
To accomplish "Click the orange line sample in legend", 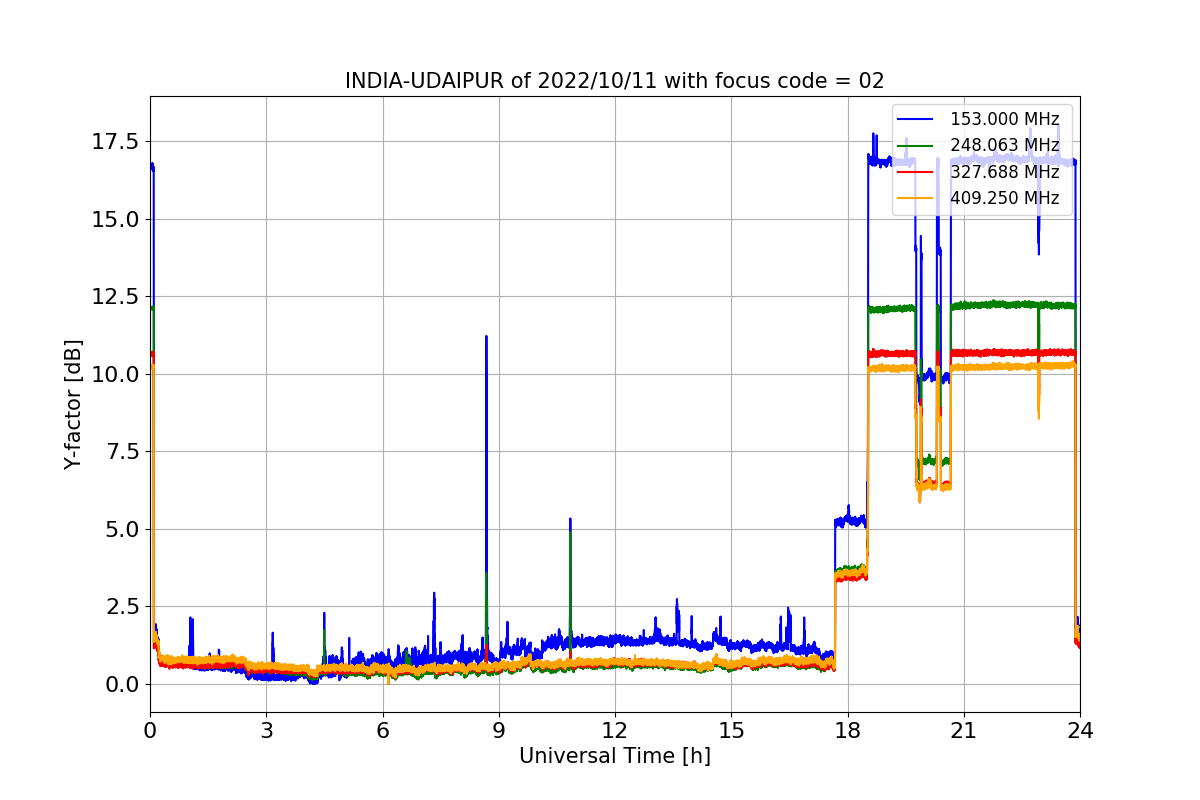I will 916,198.
